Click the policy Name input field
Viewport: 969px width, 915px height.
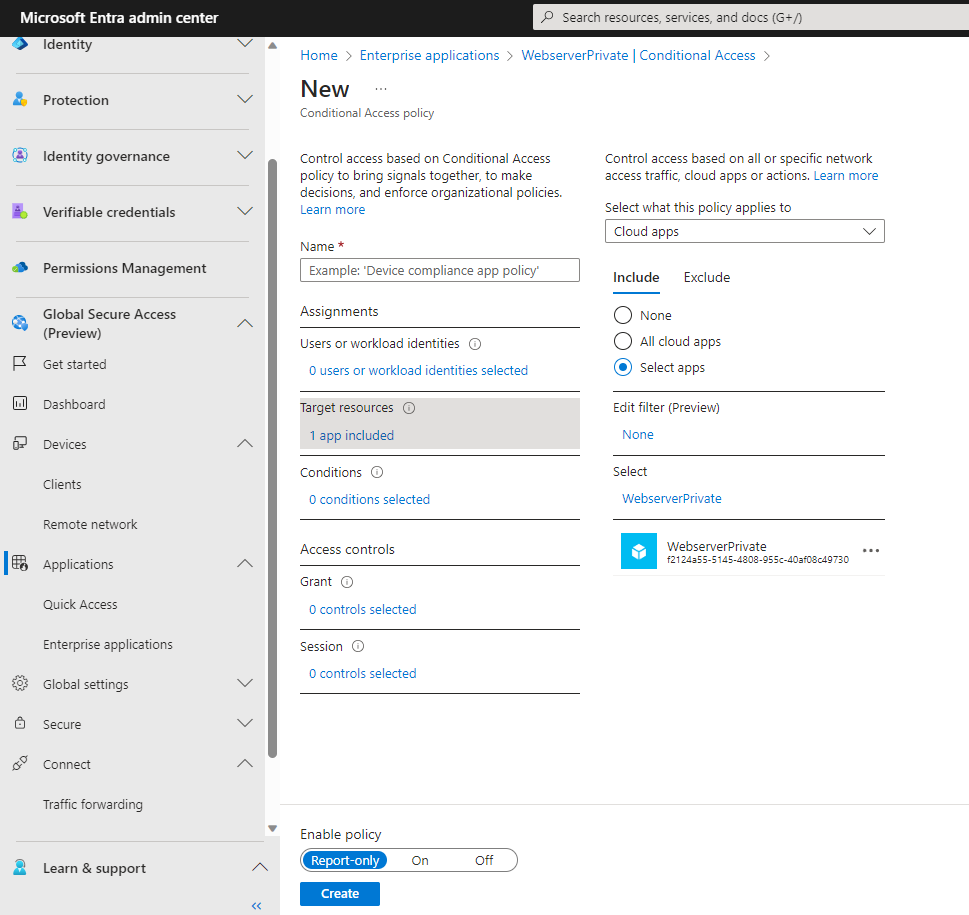click(x=439, y=271)
